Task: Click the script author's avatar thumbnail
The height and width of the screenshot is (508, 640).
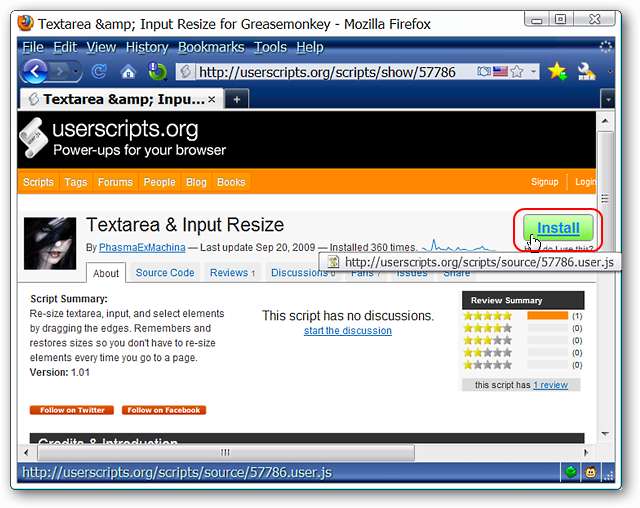Action: (50, 243)
